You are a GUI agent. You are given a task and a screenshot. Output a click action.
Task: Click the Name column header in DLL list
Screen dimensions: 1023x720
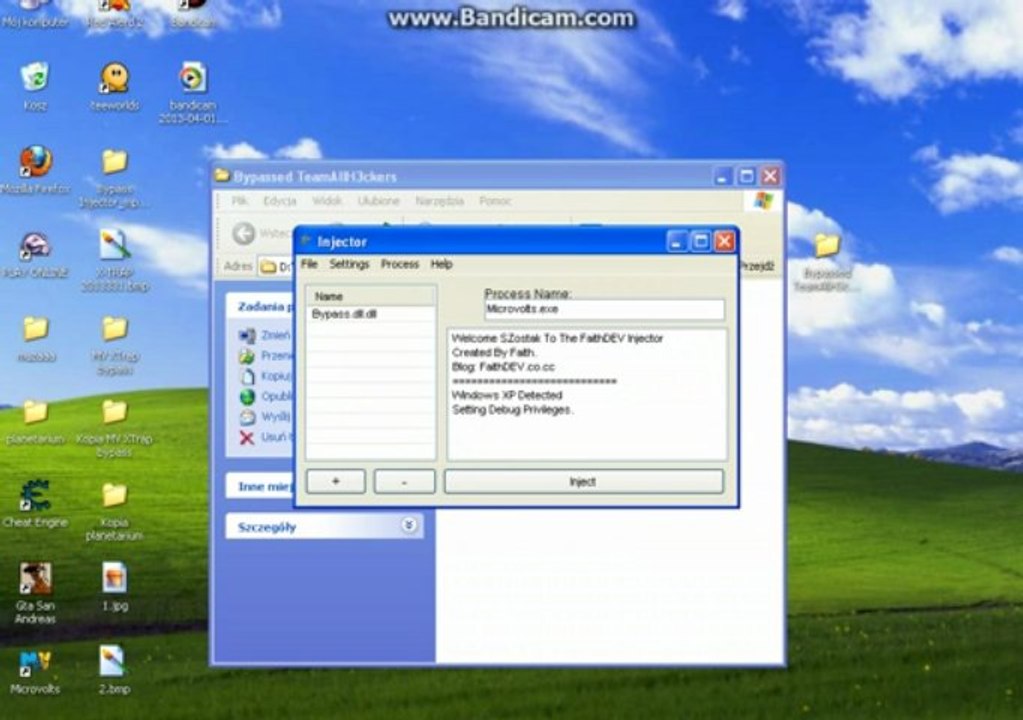371,296
